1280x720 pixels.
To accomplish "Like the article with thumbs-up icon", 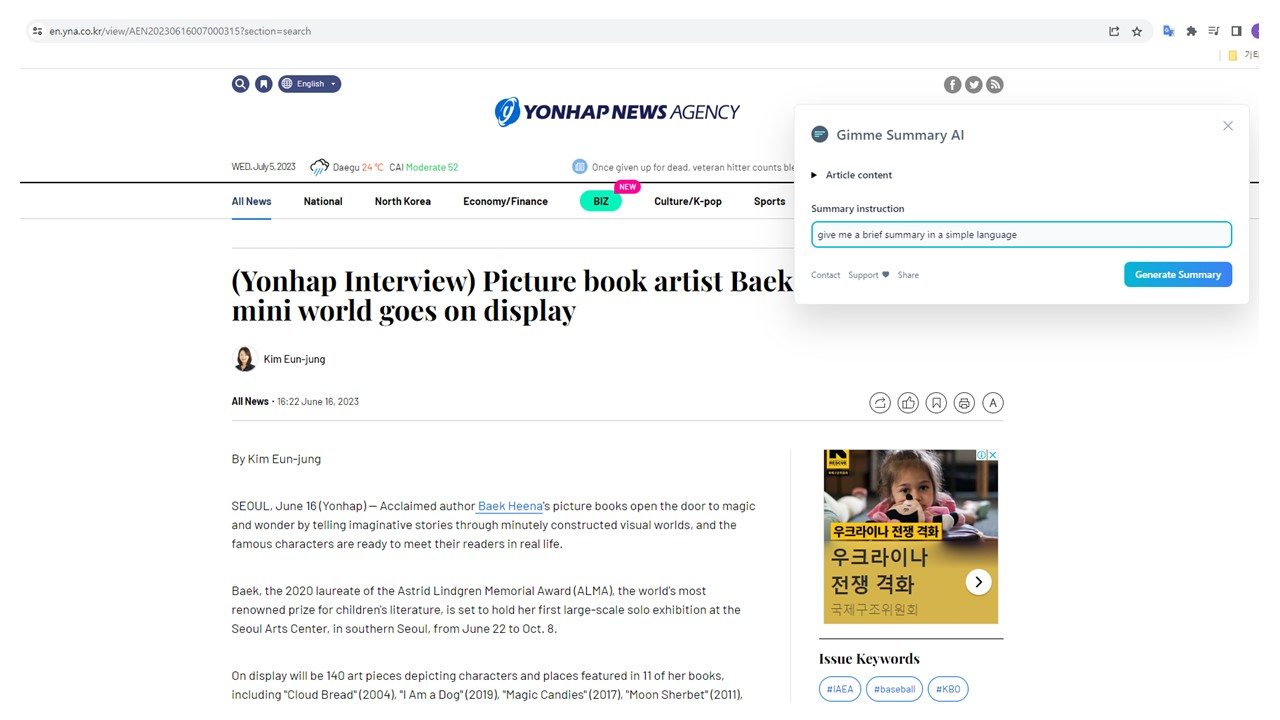I will point(908,403).
